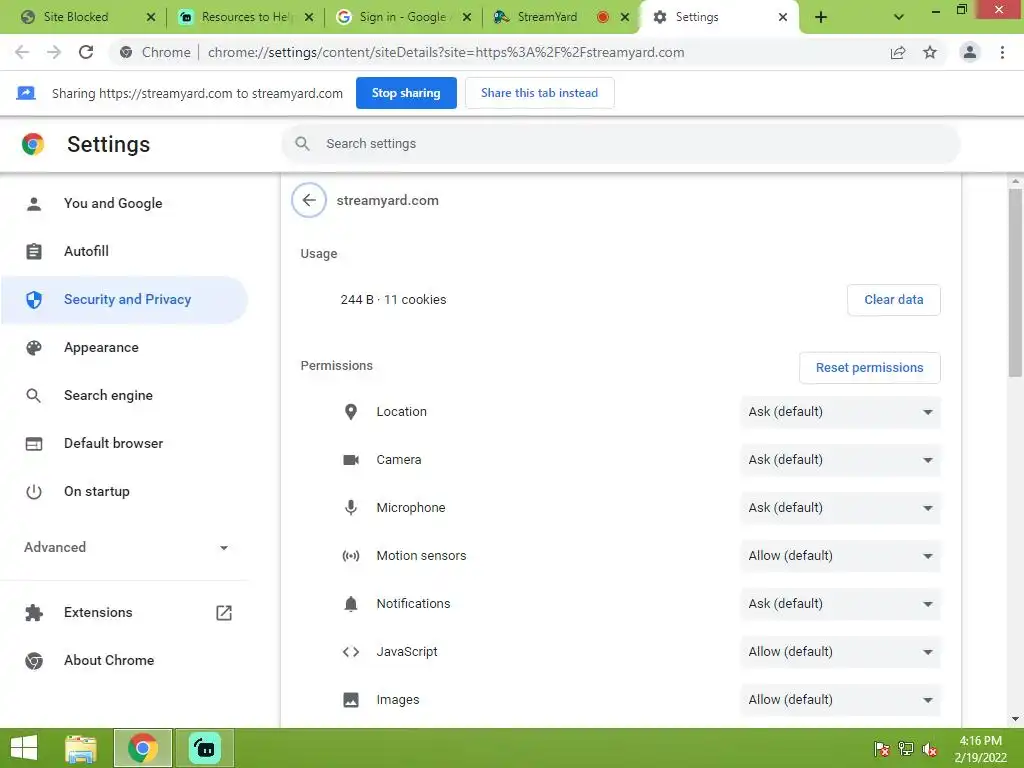The height and width of the screenshot is (768, 1024).
Task: Open the Images permission dropdown
Action: tap(840, 699)
